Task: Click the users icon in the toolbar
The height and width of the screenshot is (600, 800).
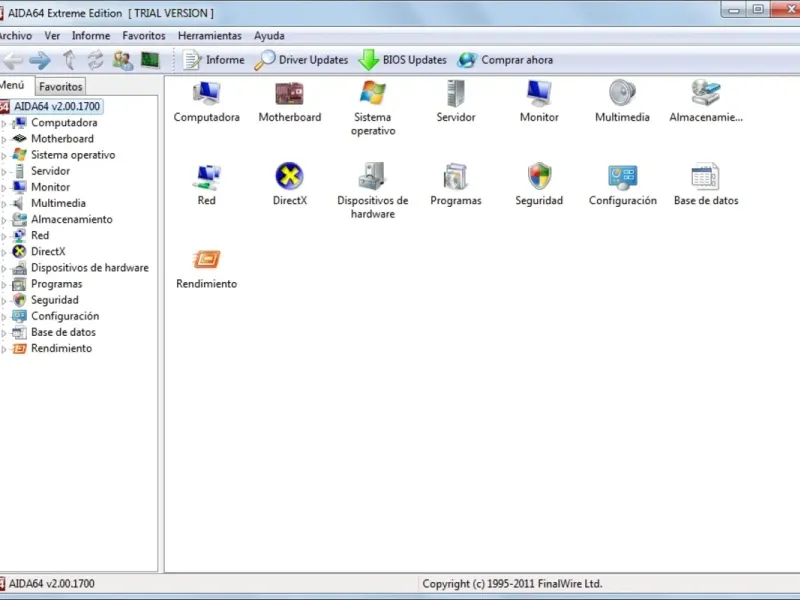Action: coord(122,60)
